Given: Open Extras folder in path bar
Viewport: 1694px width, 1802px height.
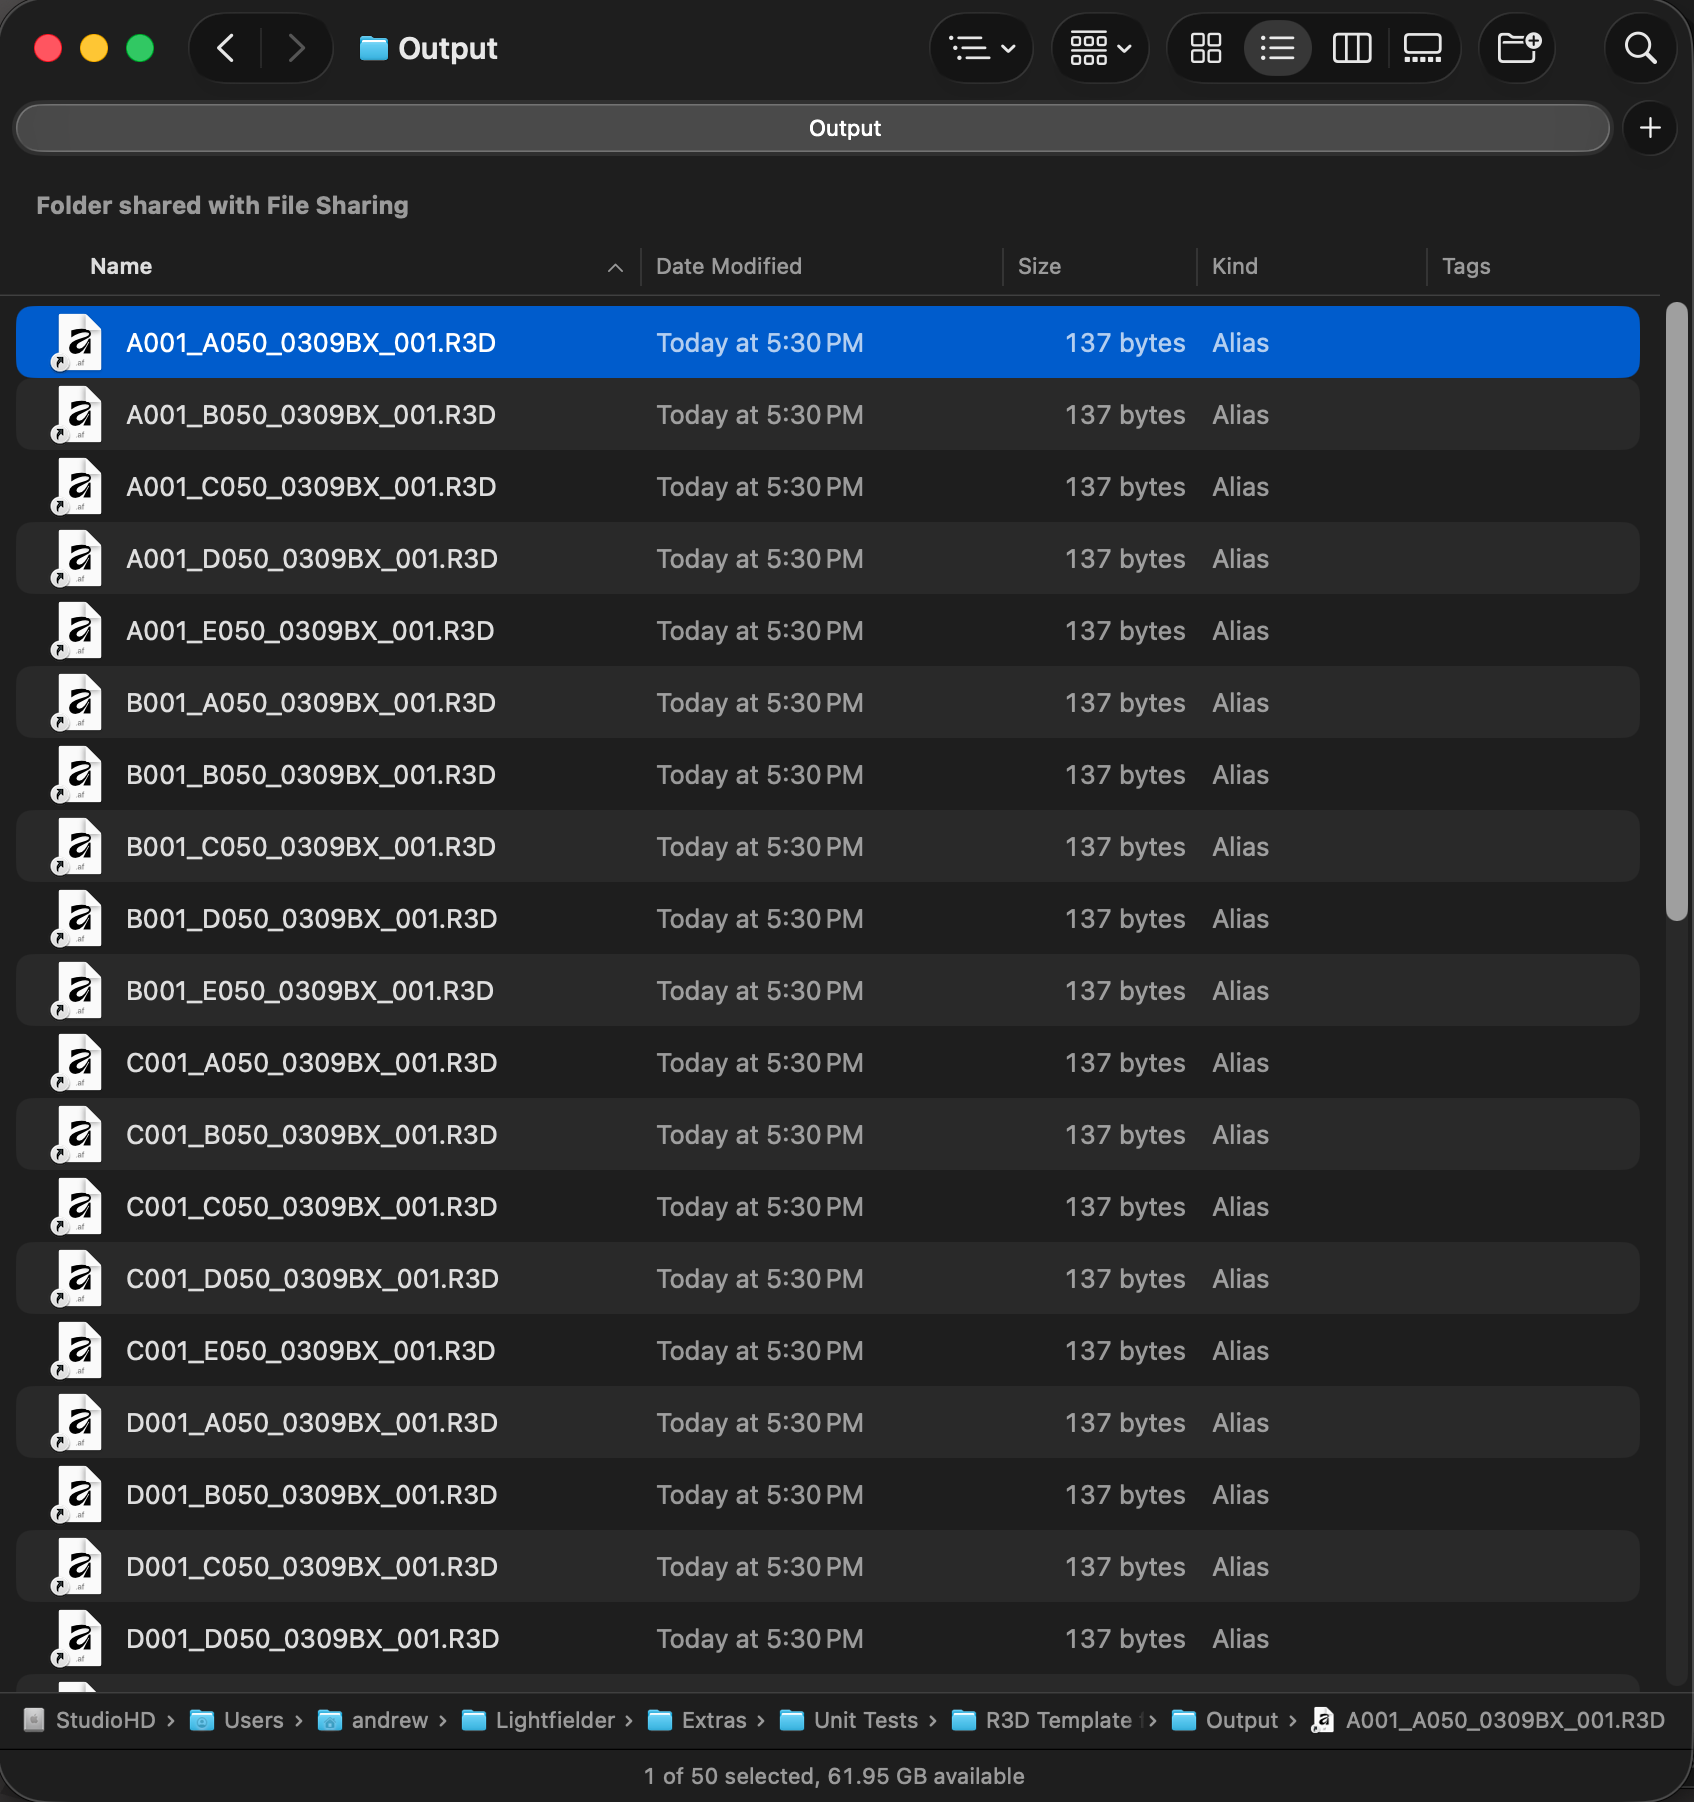Looking at the screenshot, I should tap(697, 1720).
